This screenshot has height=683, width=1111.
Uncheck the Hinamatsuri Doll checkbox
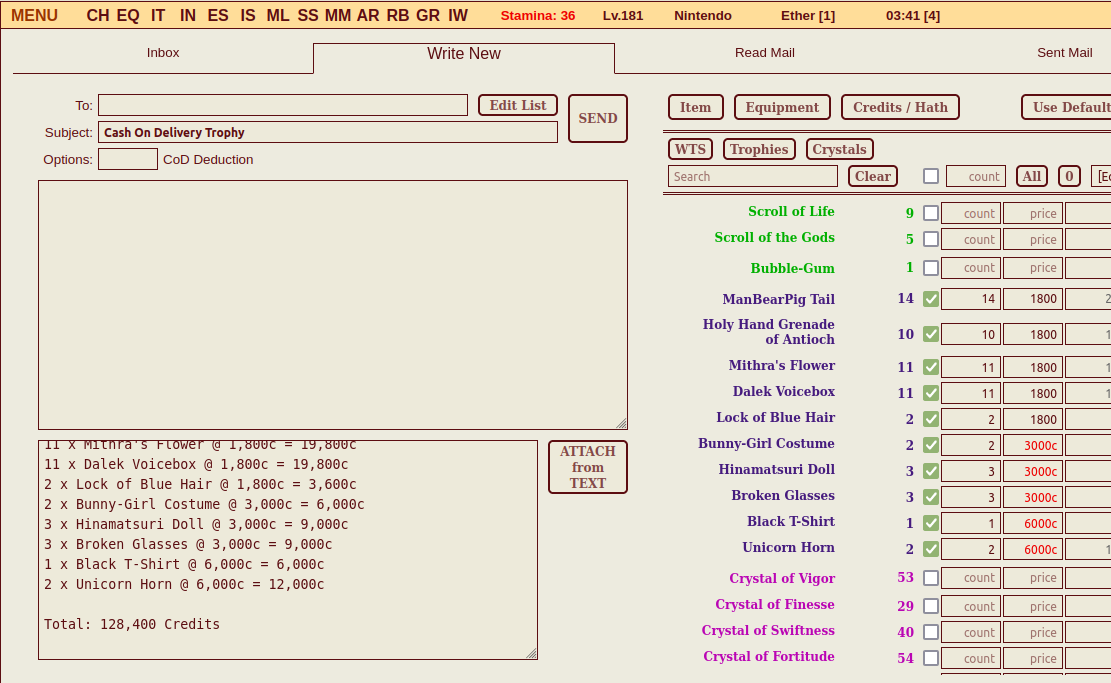point(931,471)
